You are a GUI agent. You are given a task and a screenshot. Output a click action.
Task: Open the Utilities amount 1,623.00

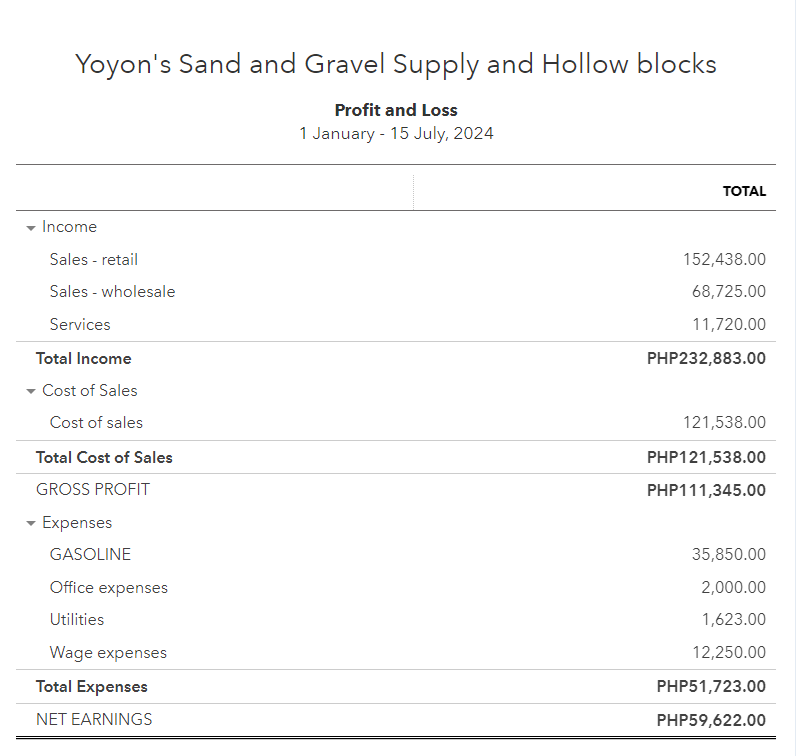[733, 620]
